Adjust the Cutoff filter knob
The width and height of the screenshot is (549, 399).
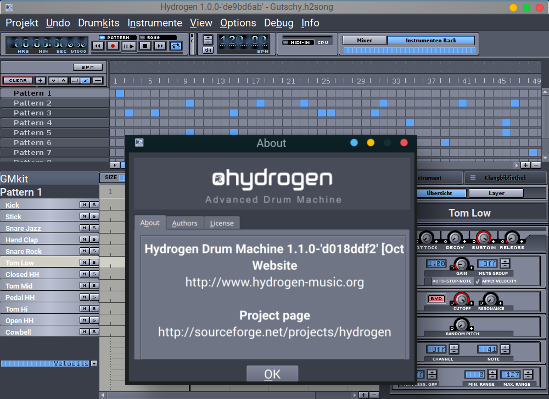point(462,300)
